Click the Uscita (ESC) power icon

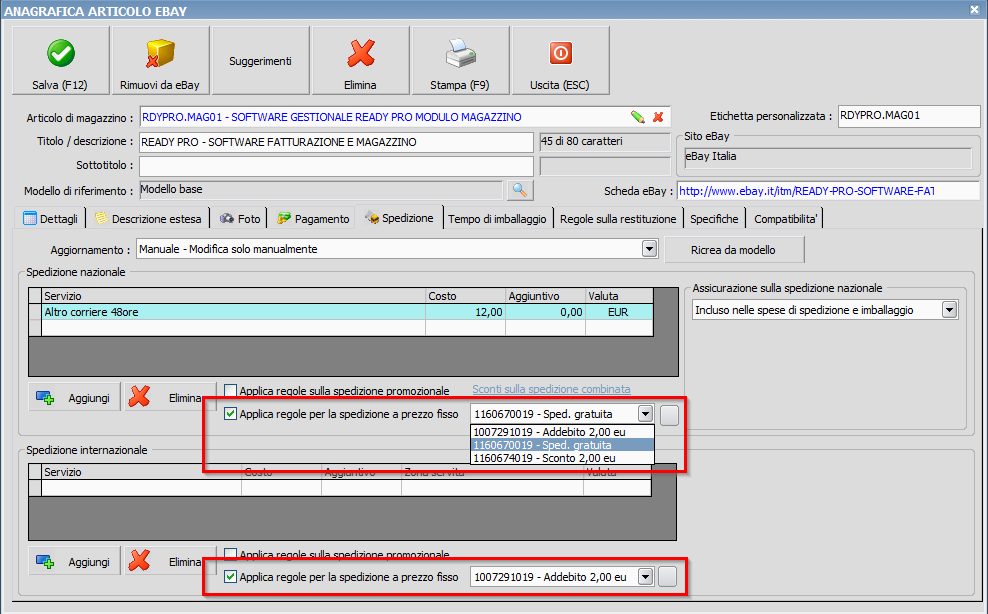(560, 53)
